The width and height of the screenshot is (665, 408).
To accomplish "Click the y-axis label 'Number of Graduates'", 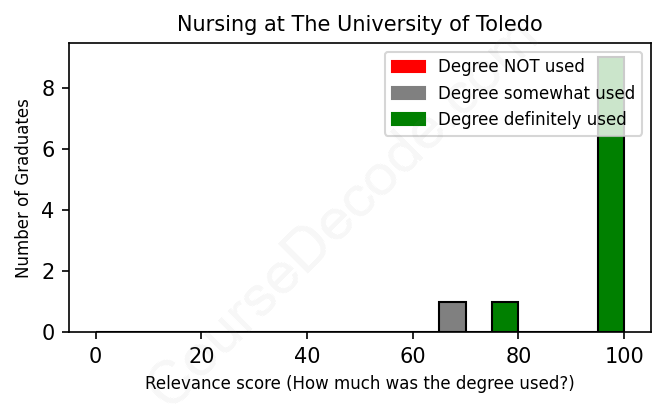I will pos(22,188).
